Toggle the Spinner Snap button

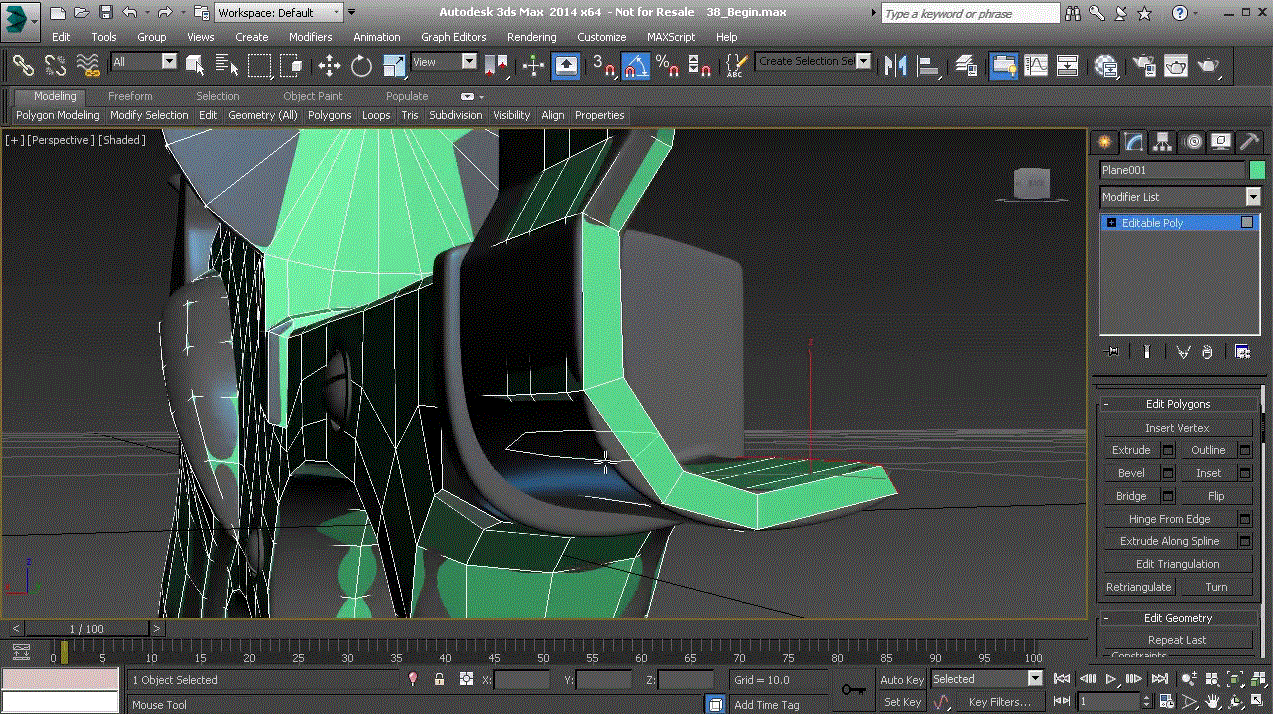click(x=701, y=66)
